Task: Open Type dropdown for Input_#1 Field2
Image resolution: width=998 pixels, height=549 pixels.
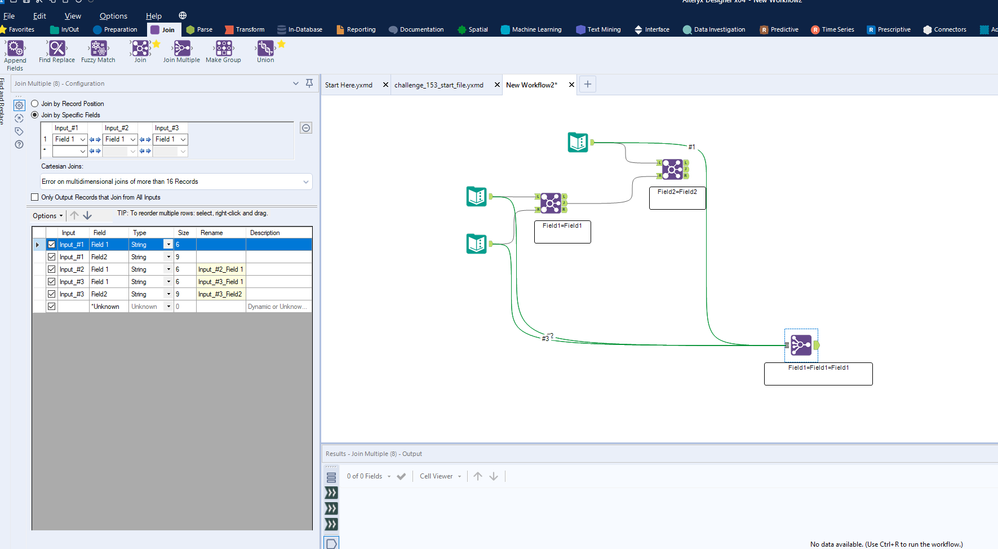Action: coord(168,257)
